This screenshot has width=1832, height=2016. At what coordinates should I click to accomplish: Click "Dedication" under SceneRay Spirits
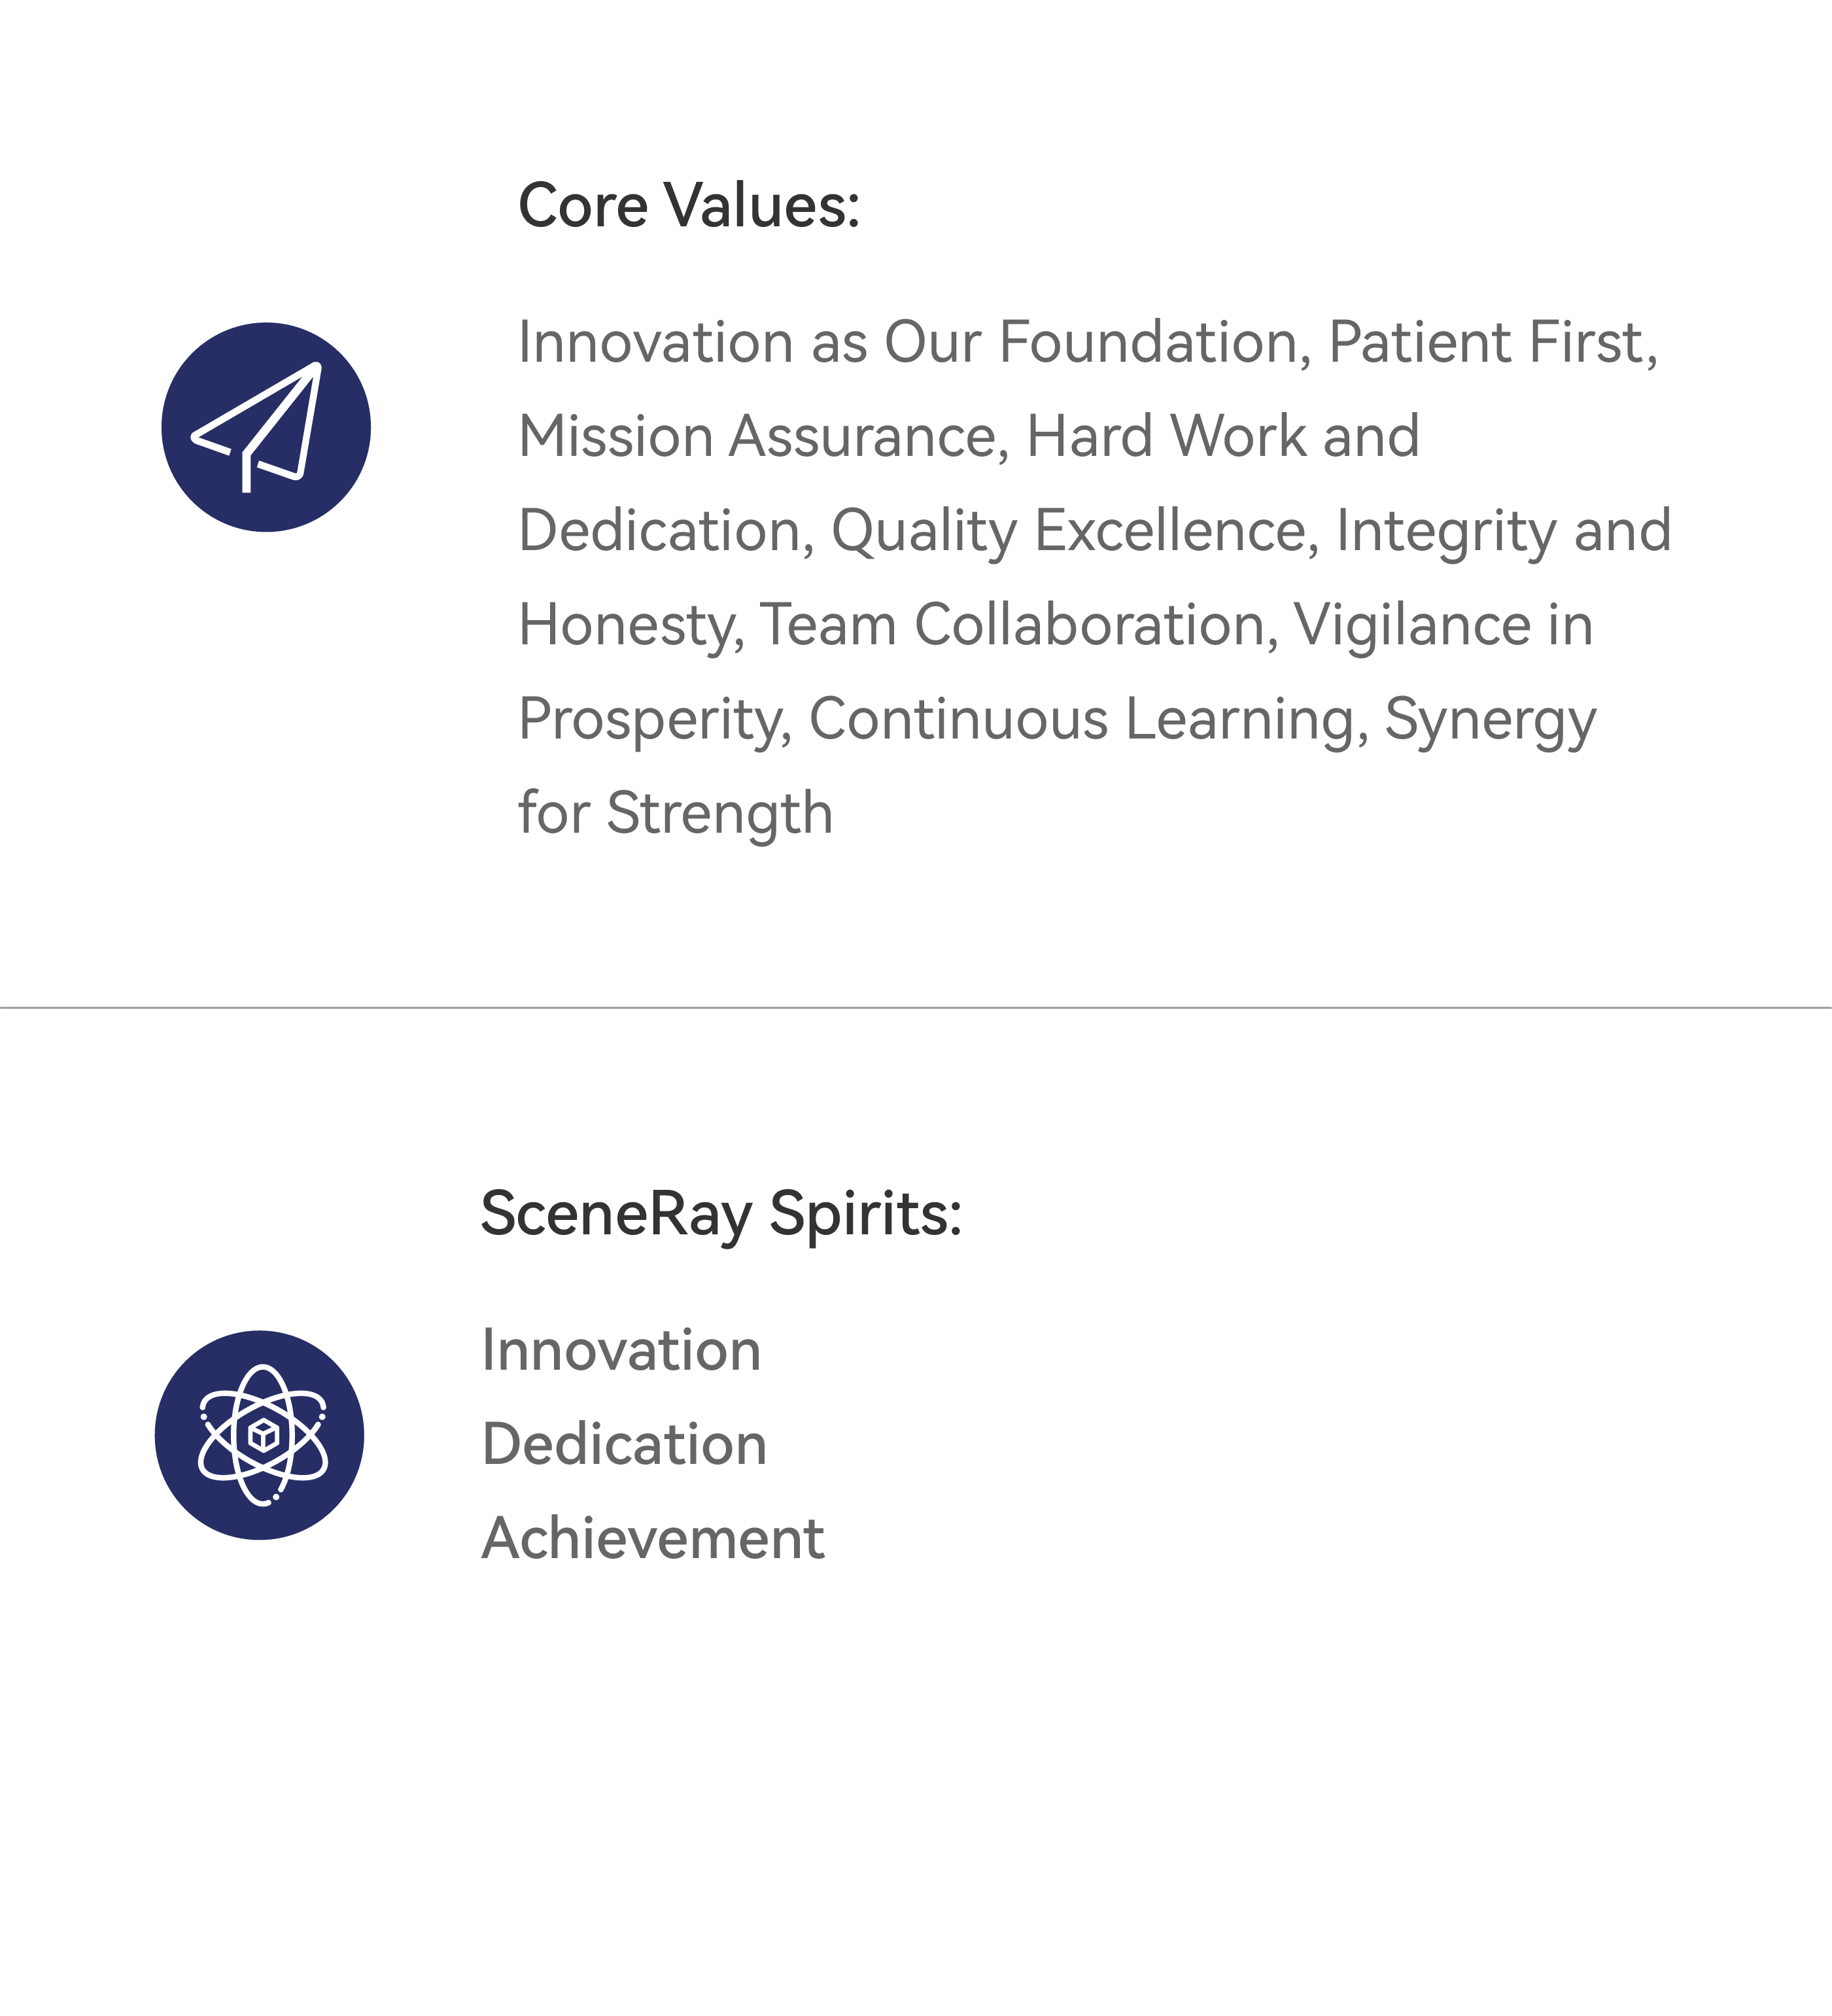pyautogui.click(x=624, y=1445)
